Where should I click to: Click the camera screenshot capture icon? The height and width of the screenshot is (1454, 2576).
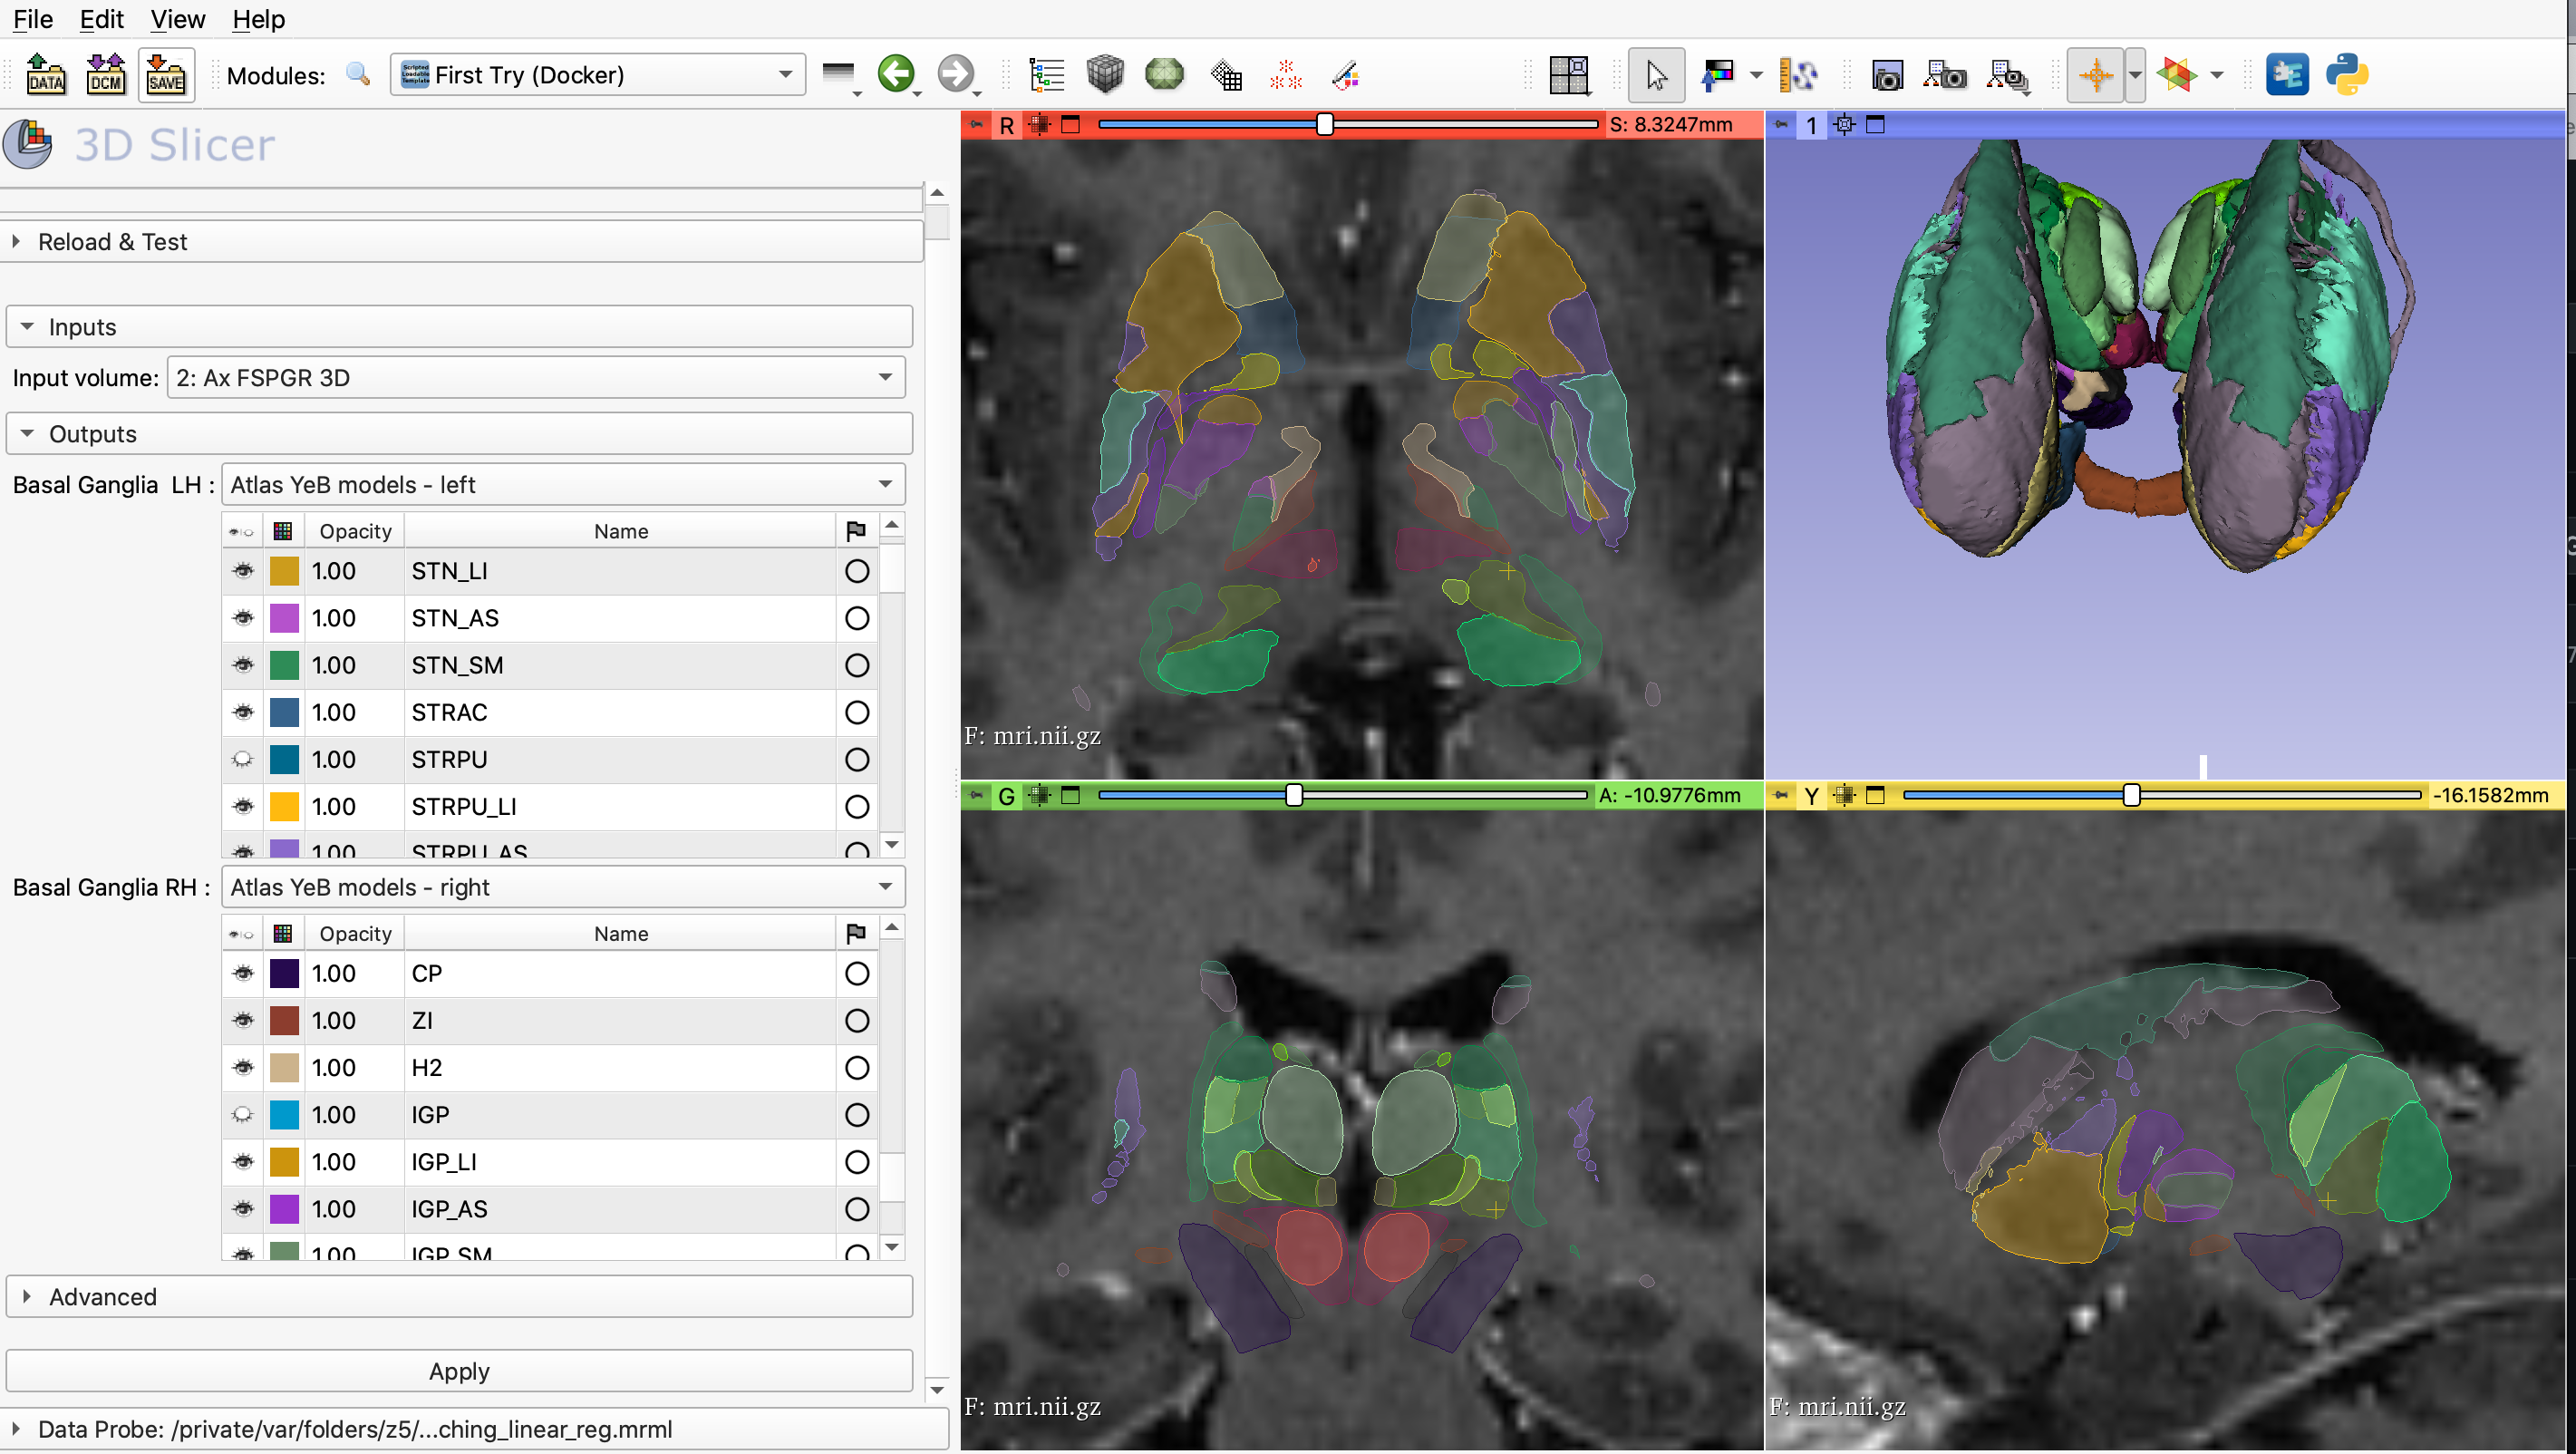[x=1887, y=75]
